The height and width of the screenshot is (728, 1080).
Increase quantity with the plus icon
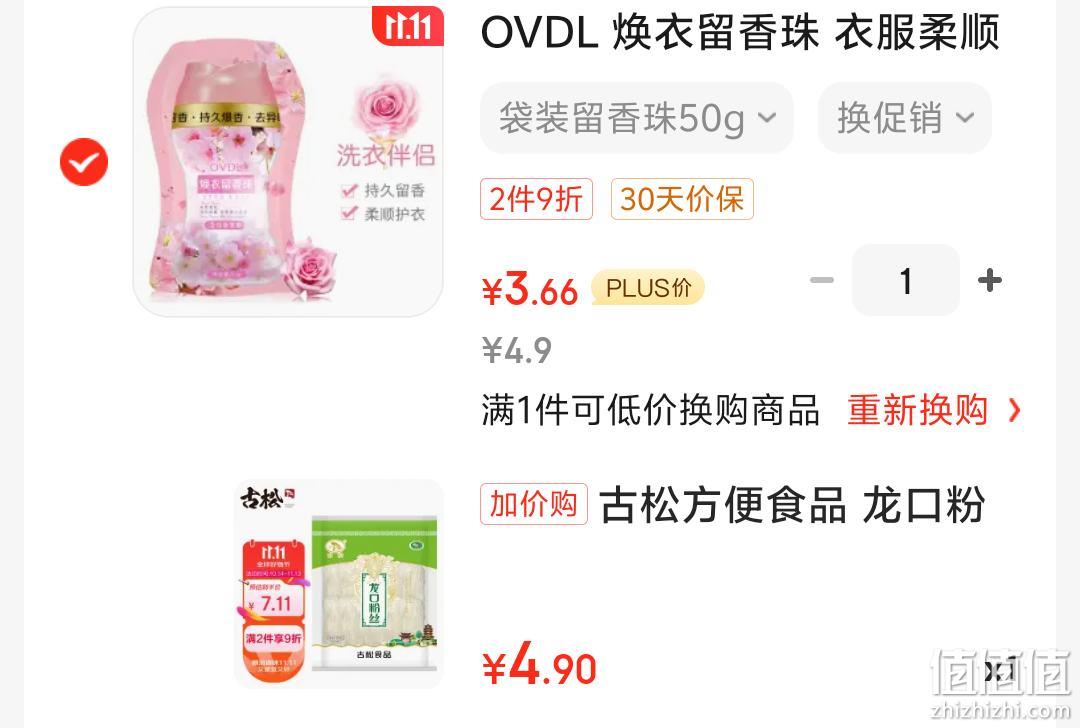990,280
